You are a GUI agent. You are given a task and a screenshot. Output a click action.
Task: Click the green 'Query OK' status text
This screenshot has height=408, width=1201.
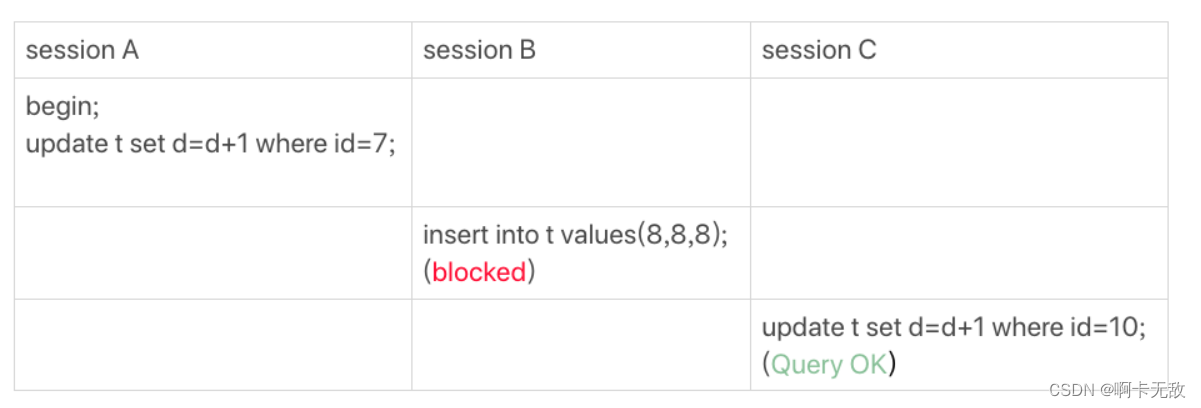pyautogui.click(x=829, y=364)
